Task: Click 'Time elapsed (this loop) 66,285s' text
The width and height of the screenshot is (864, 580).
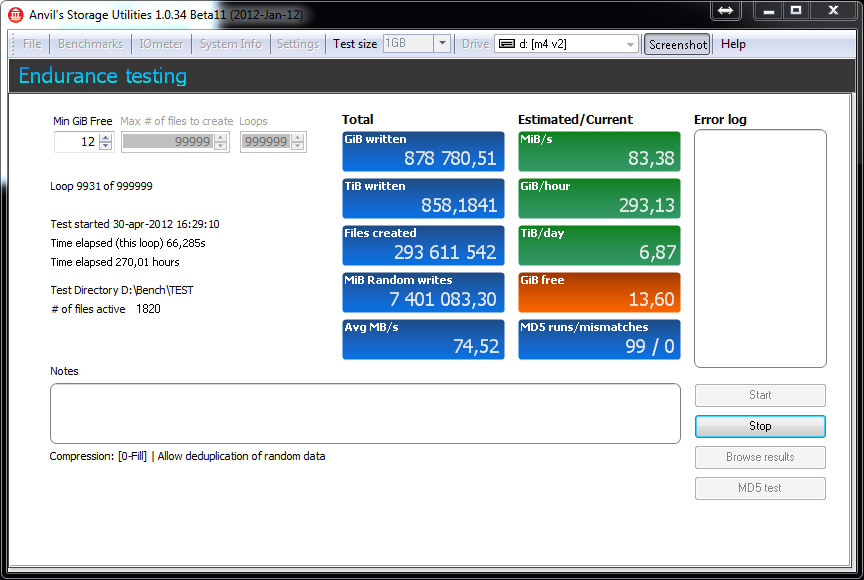Action: click(x=128, y=243)
